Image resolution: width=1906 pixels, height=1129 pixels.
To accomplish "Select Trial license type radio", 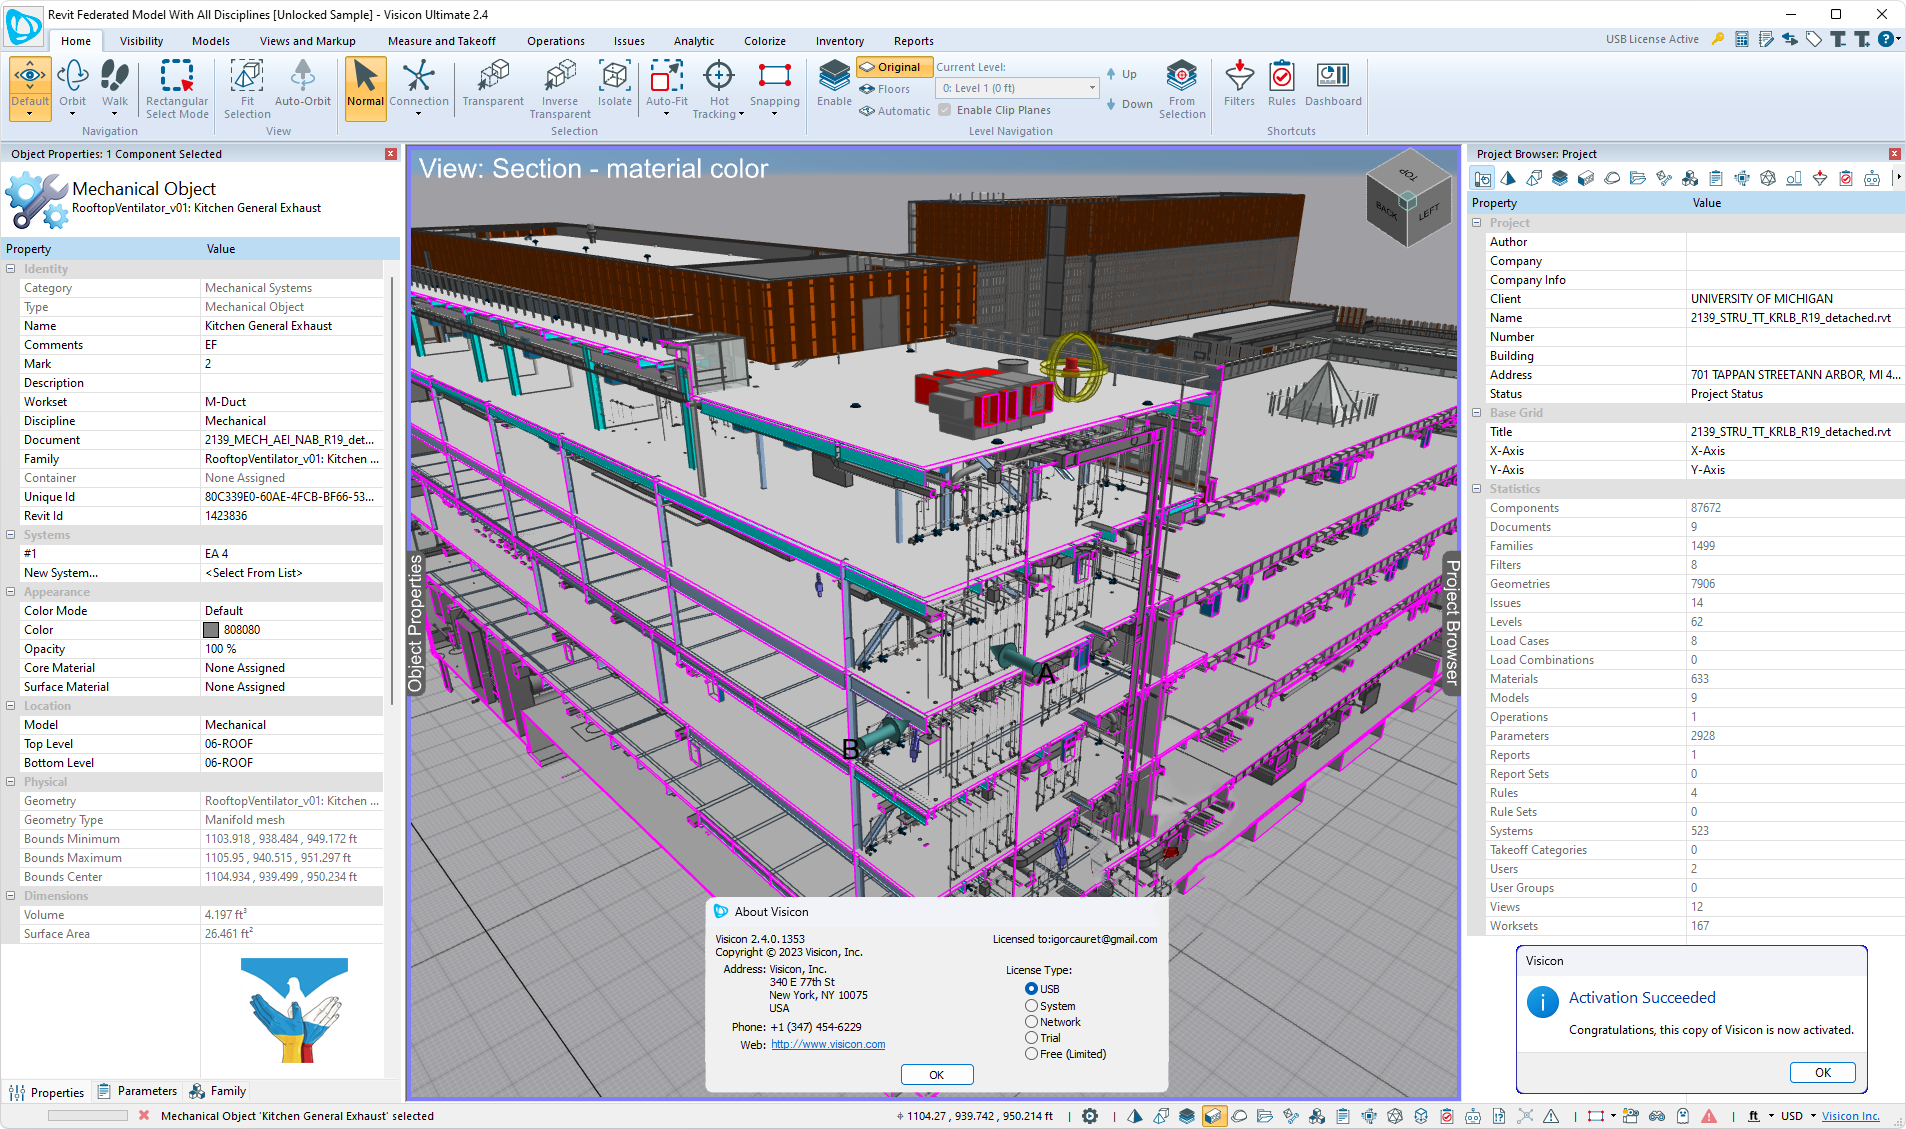I will (1031, 1037).
